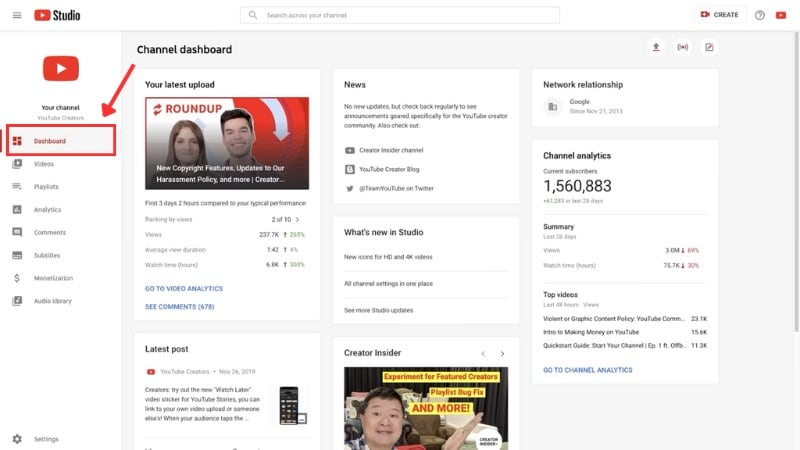The height and width of the screenshot is (450, 800).
Task: Open Creator Insider channel link
Action: point(391,151)
